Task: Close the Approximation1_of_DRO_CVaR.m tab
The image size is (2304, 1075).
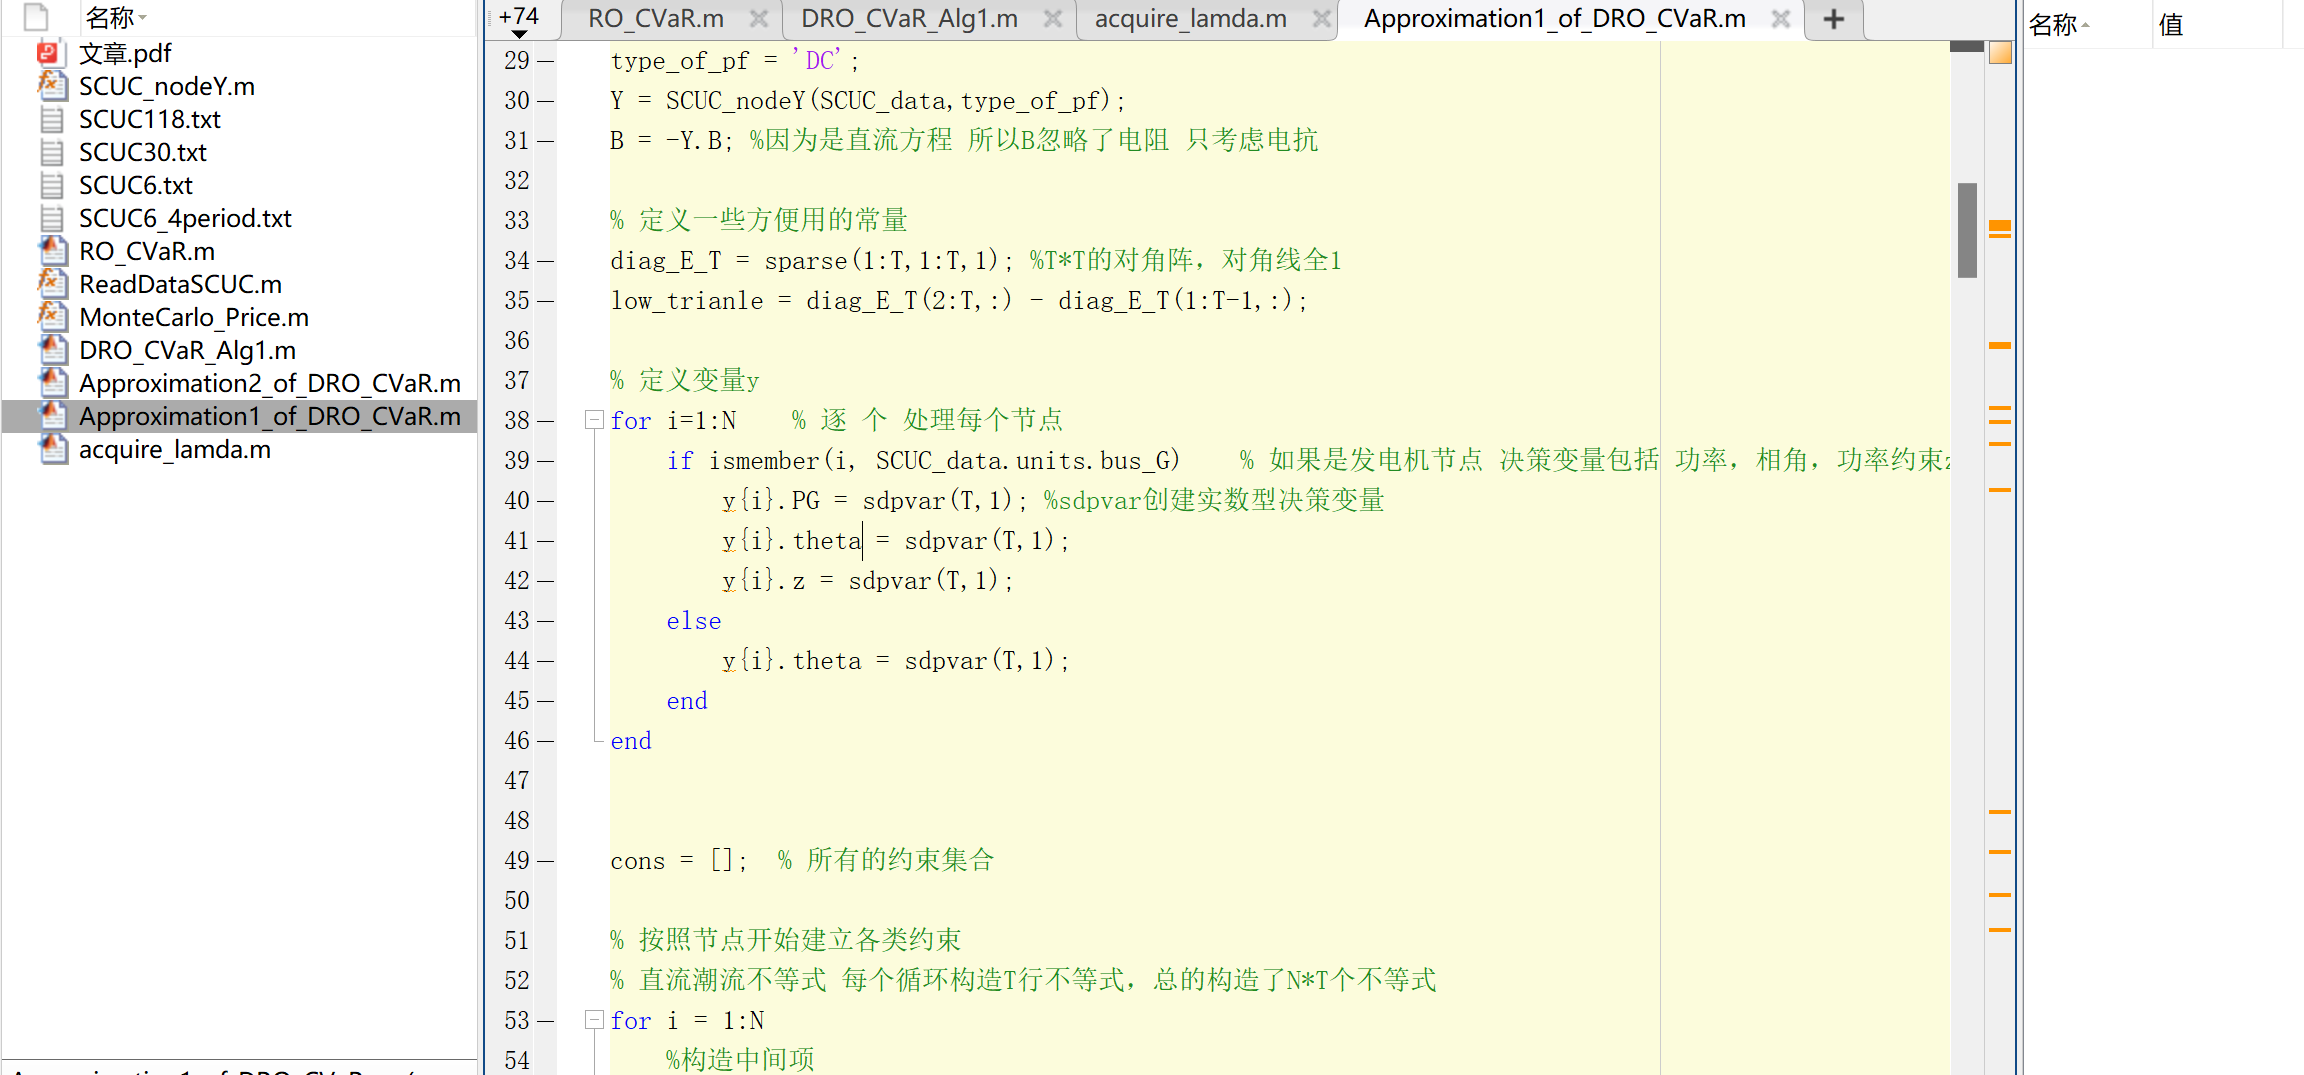Action: pos(1780,19)
